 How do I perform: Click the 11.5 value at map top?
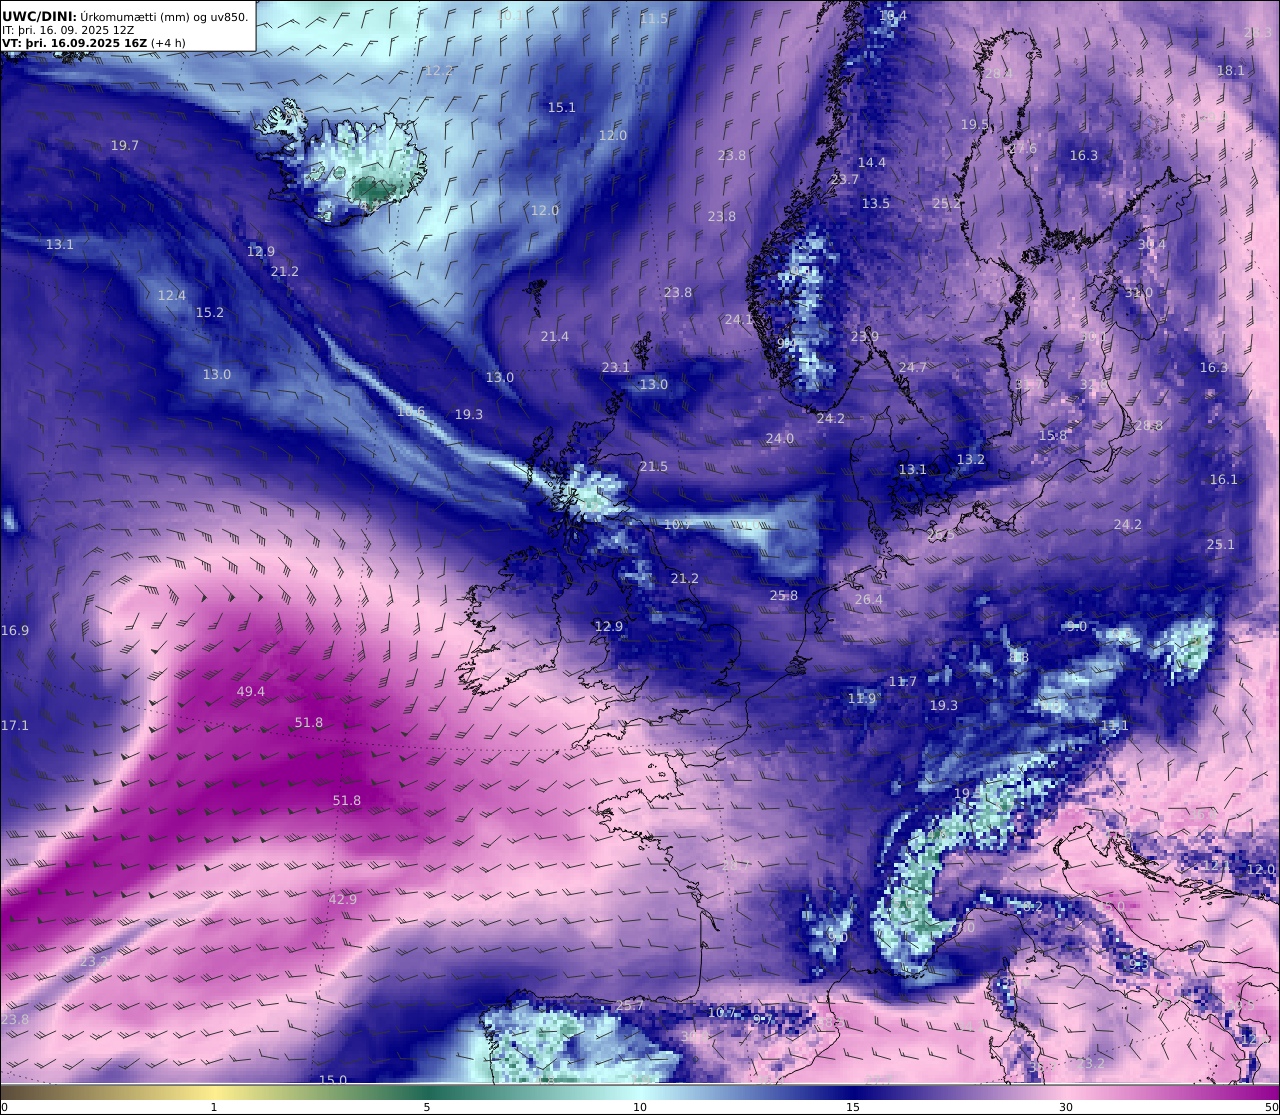point(654,19)
